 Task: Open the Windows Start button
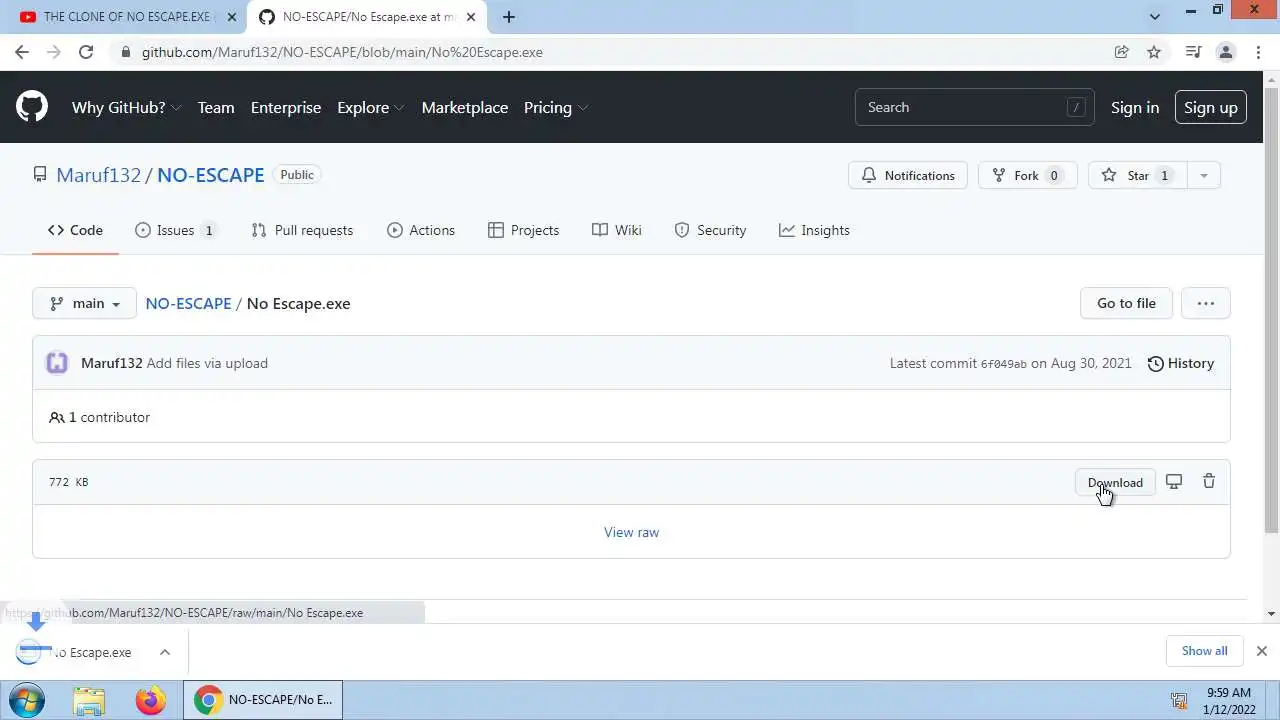(x=27, y=700)
